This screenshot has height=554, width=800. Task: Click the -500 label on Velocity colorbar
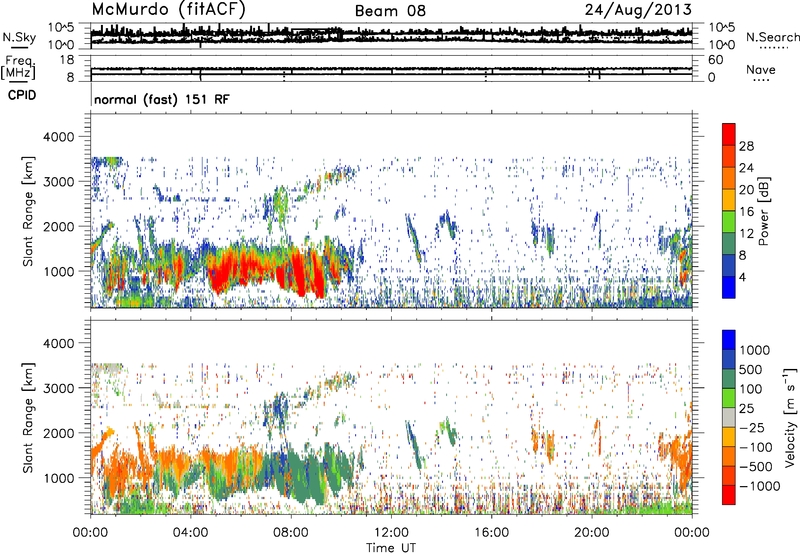[756, 466]
